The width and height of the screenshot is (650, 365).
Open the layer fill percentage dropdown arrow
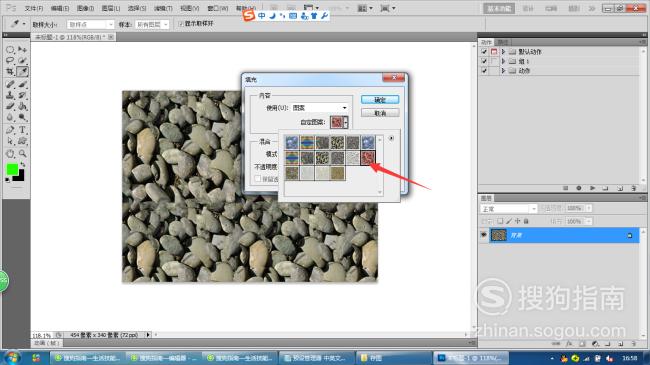(589, 221)
